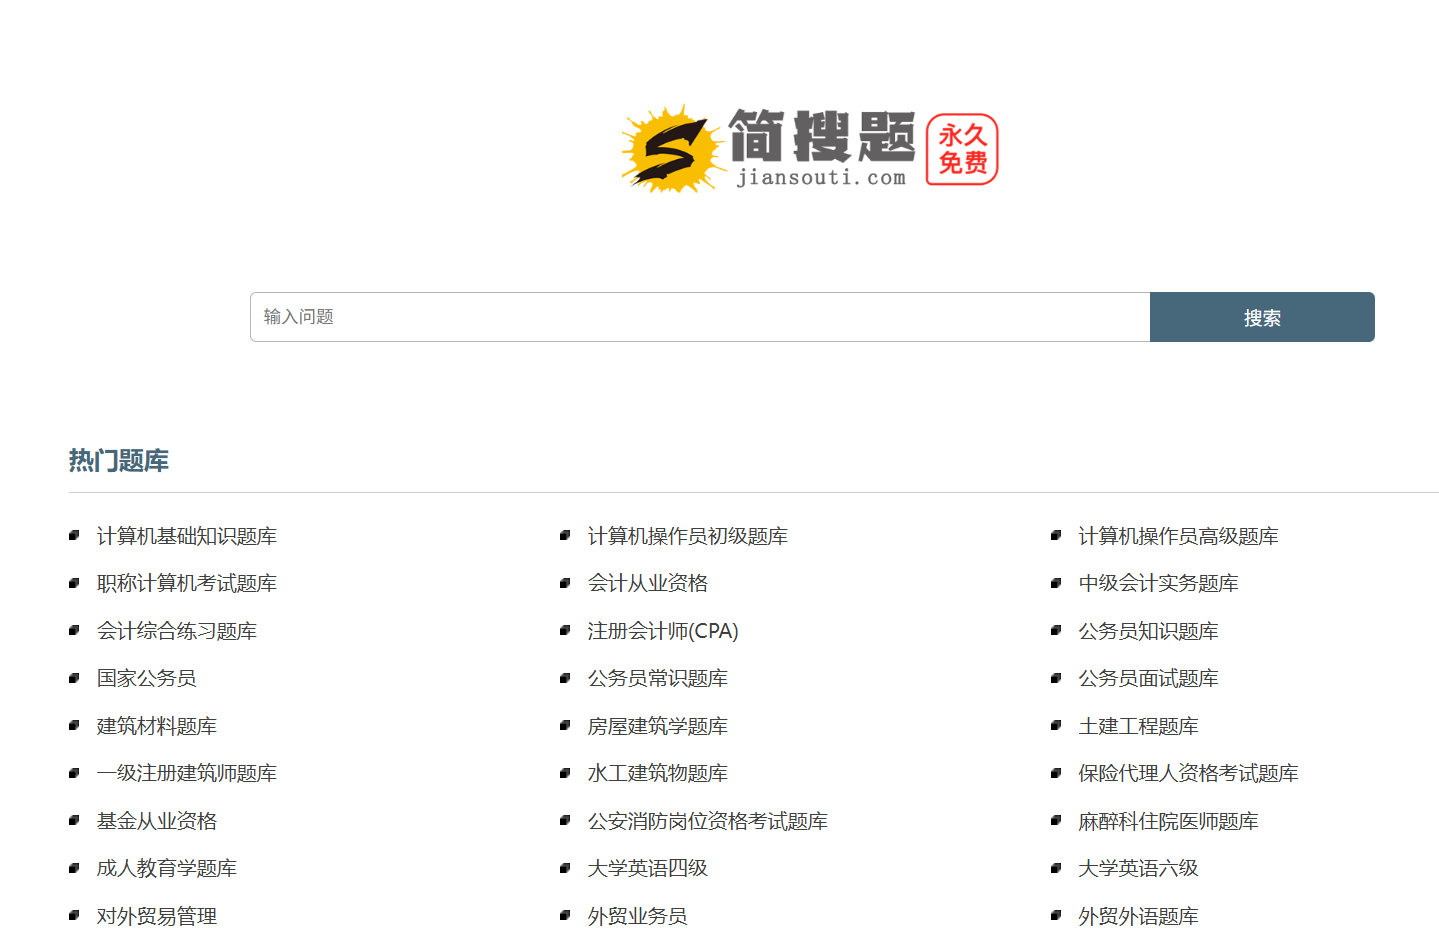The image size is (1439, 941).
Task: Click the 搜索 button
Action: coord(1262,317)
